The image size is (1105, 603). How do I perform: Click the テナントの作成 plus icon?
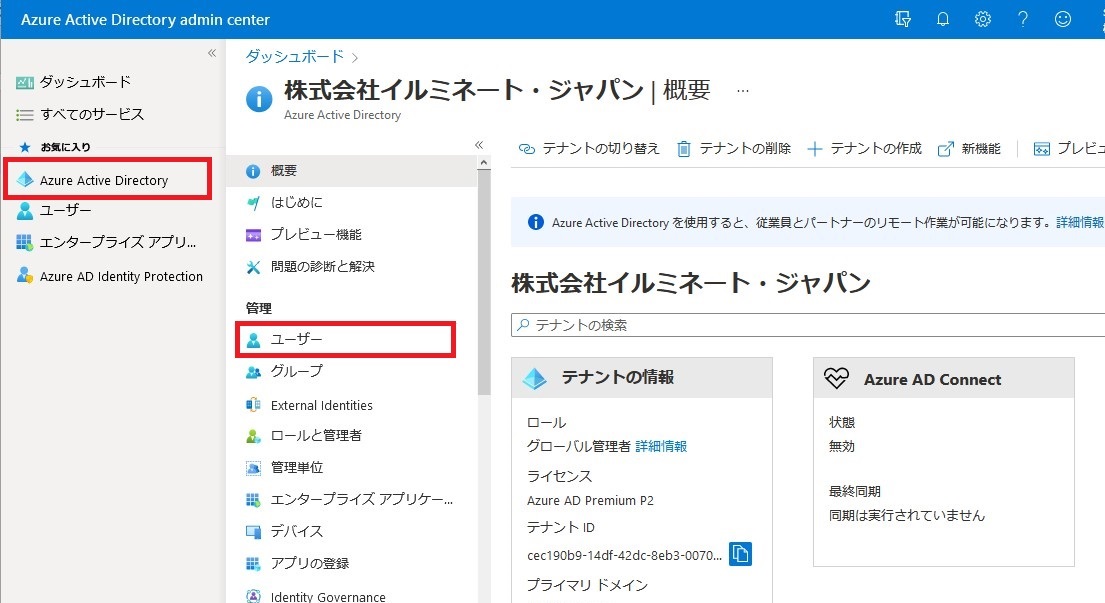pos(815,149)
